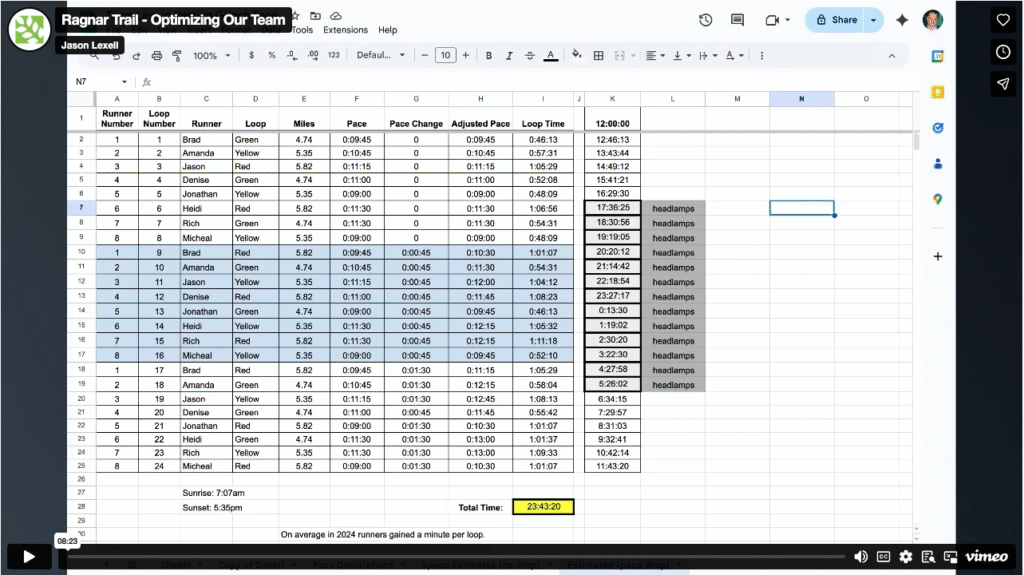1024x575 pixels.
Task: Click the Share button
Action: [836, 20]
